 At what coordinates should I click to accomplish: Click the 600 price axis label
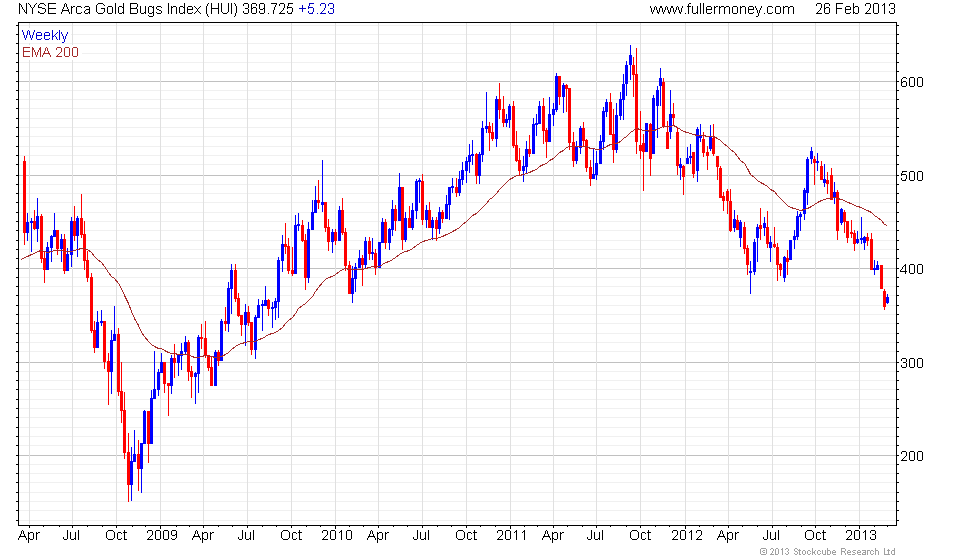911,82
